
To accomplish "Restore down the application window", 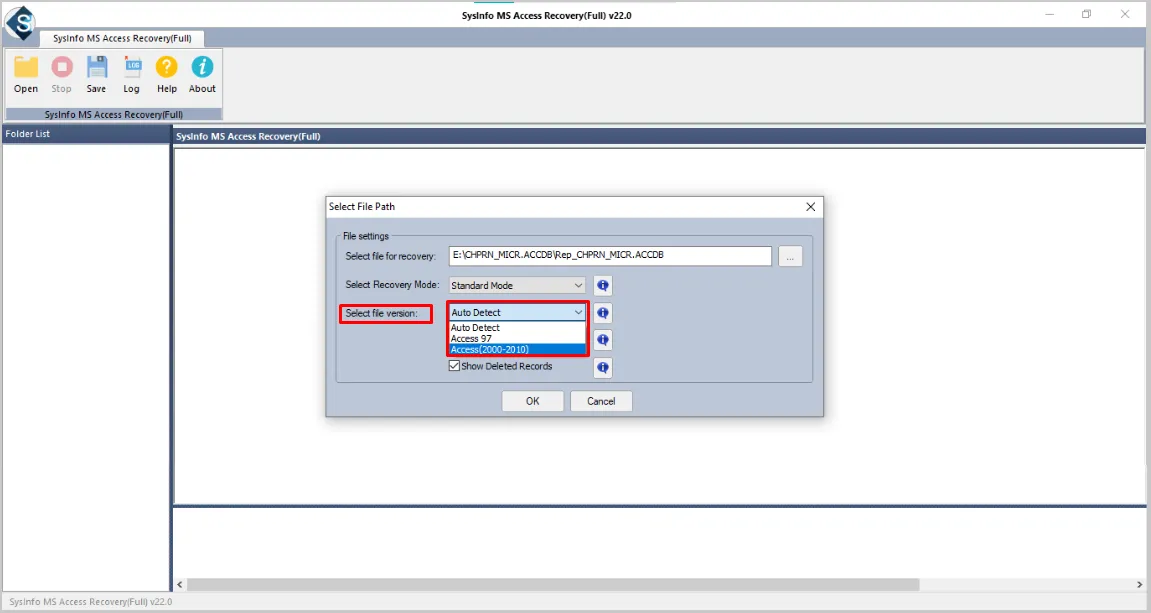I will pyautogui.click(x=1086, y=15).
